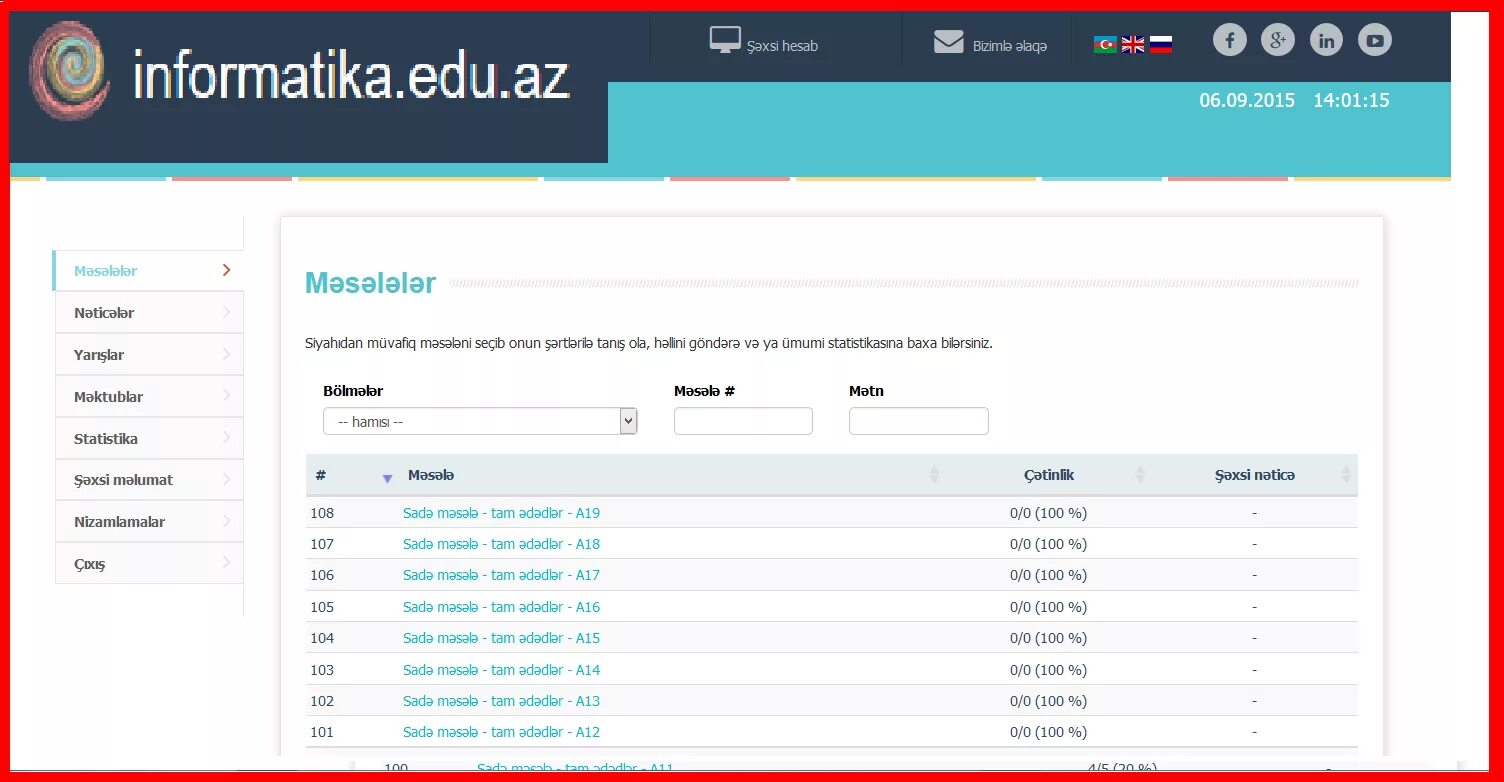Open problem Sadə məsələ - tam ədədlər - A12
Image resolution: width=1504 pixels, height=782 pixels.
(501, 732)
